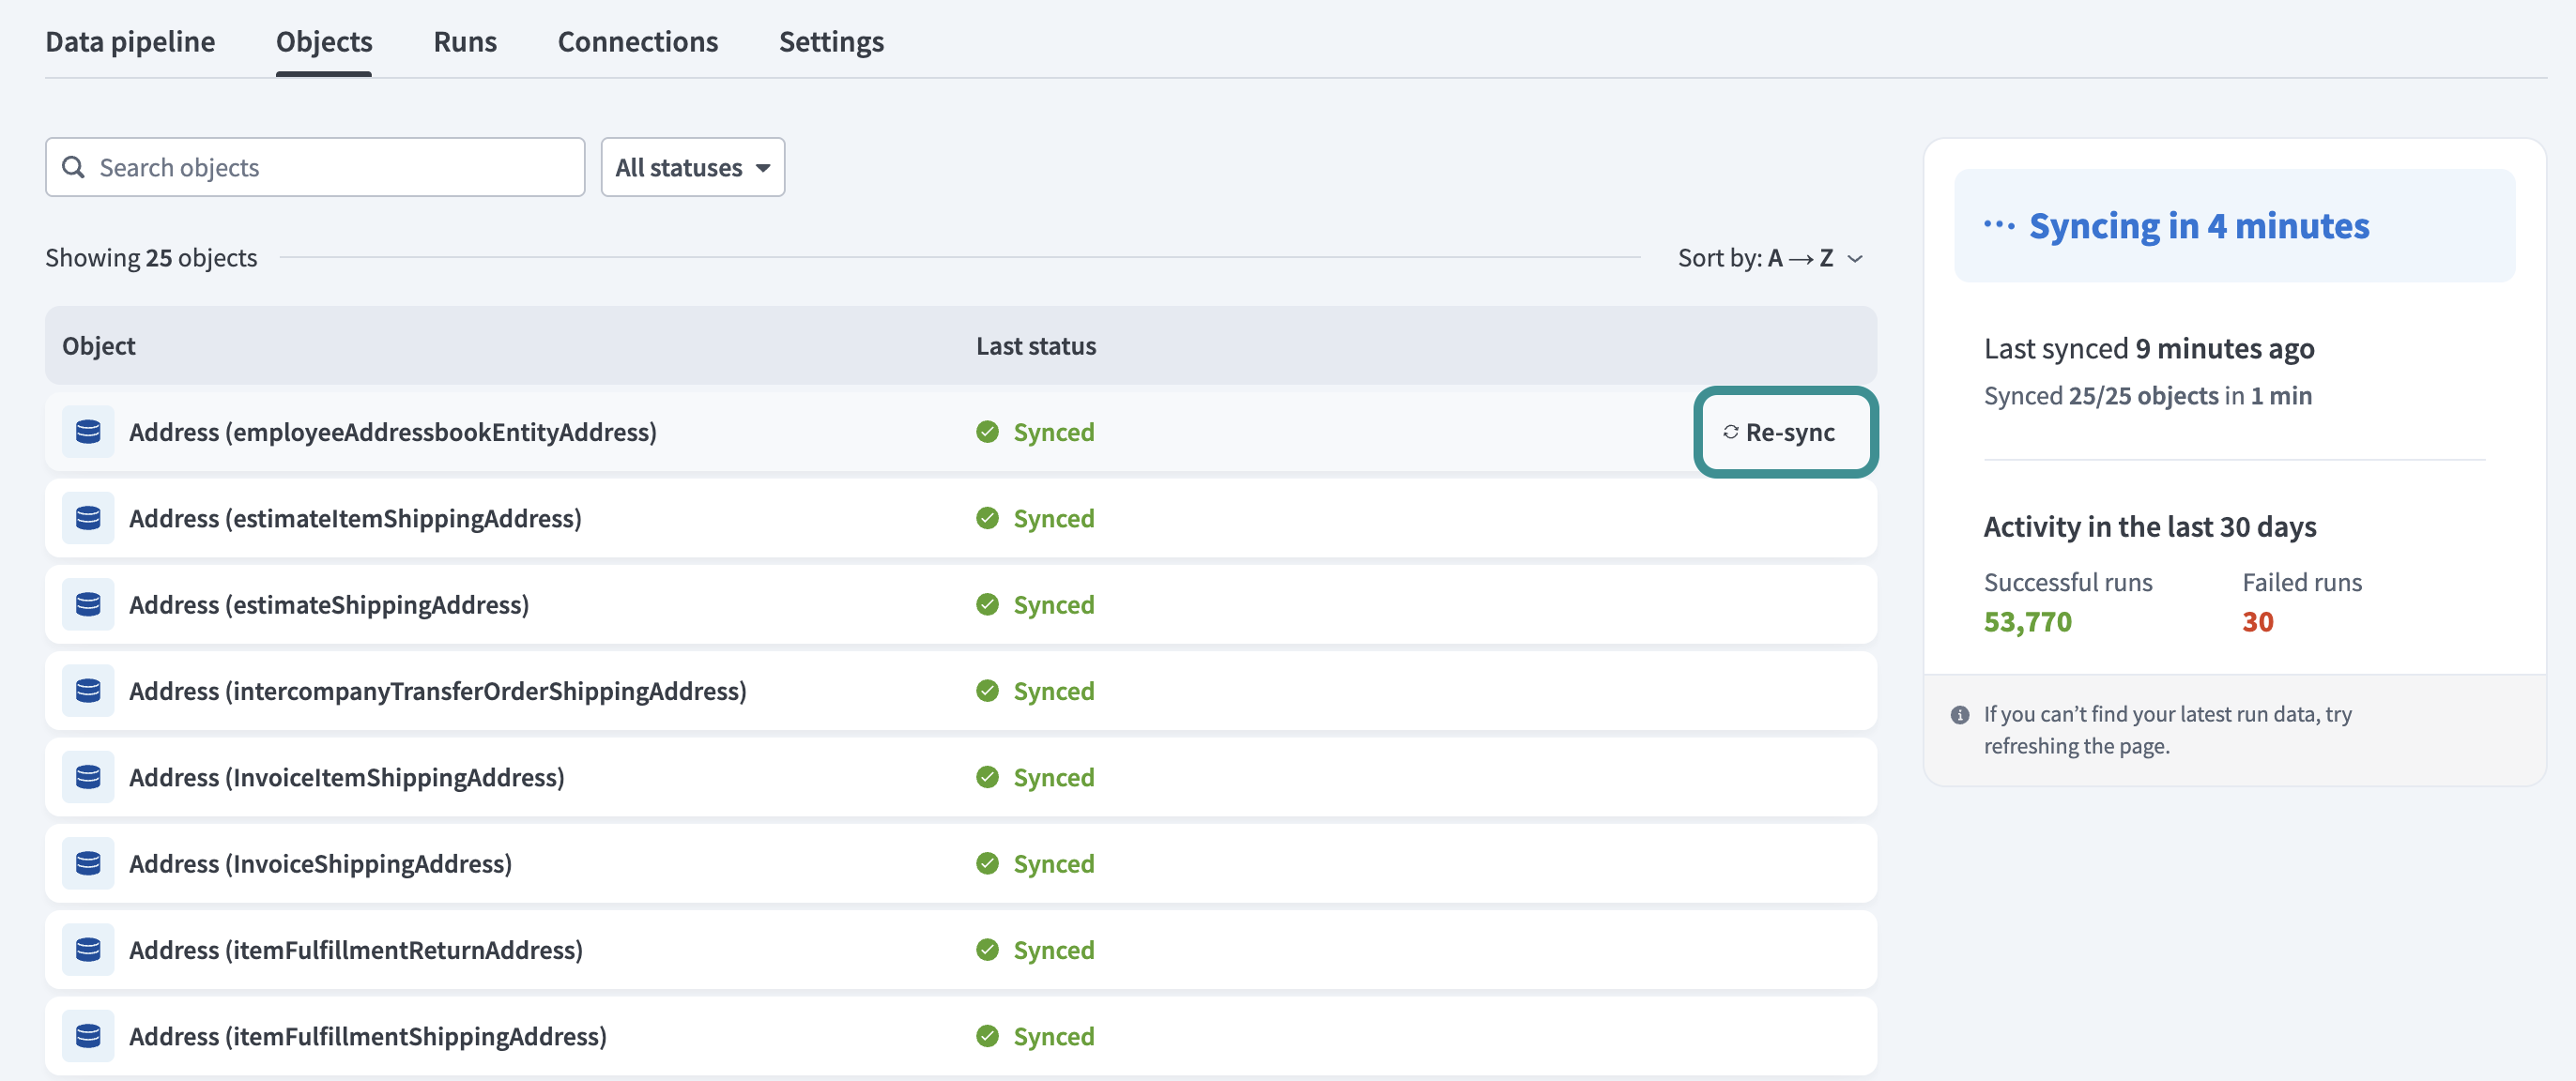Select the Data pipeline tab

click(x=130, y=42)
